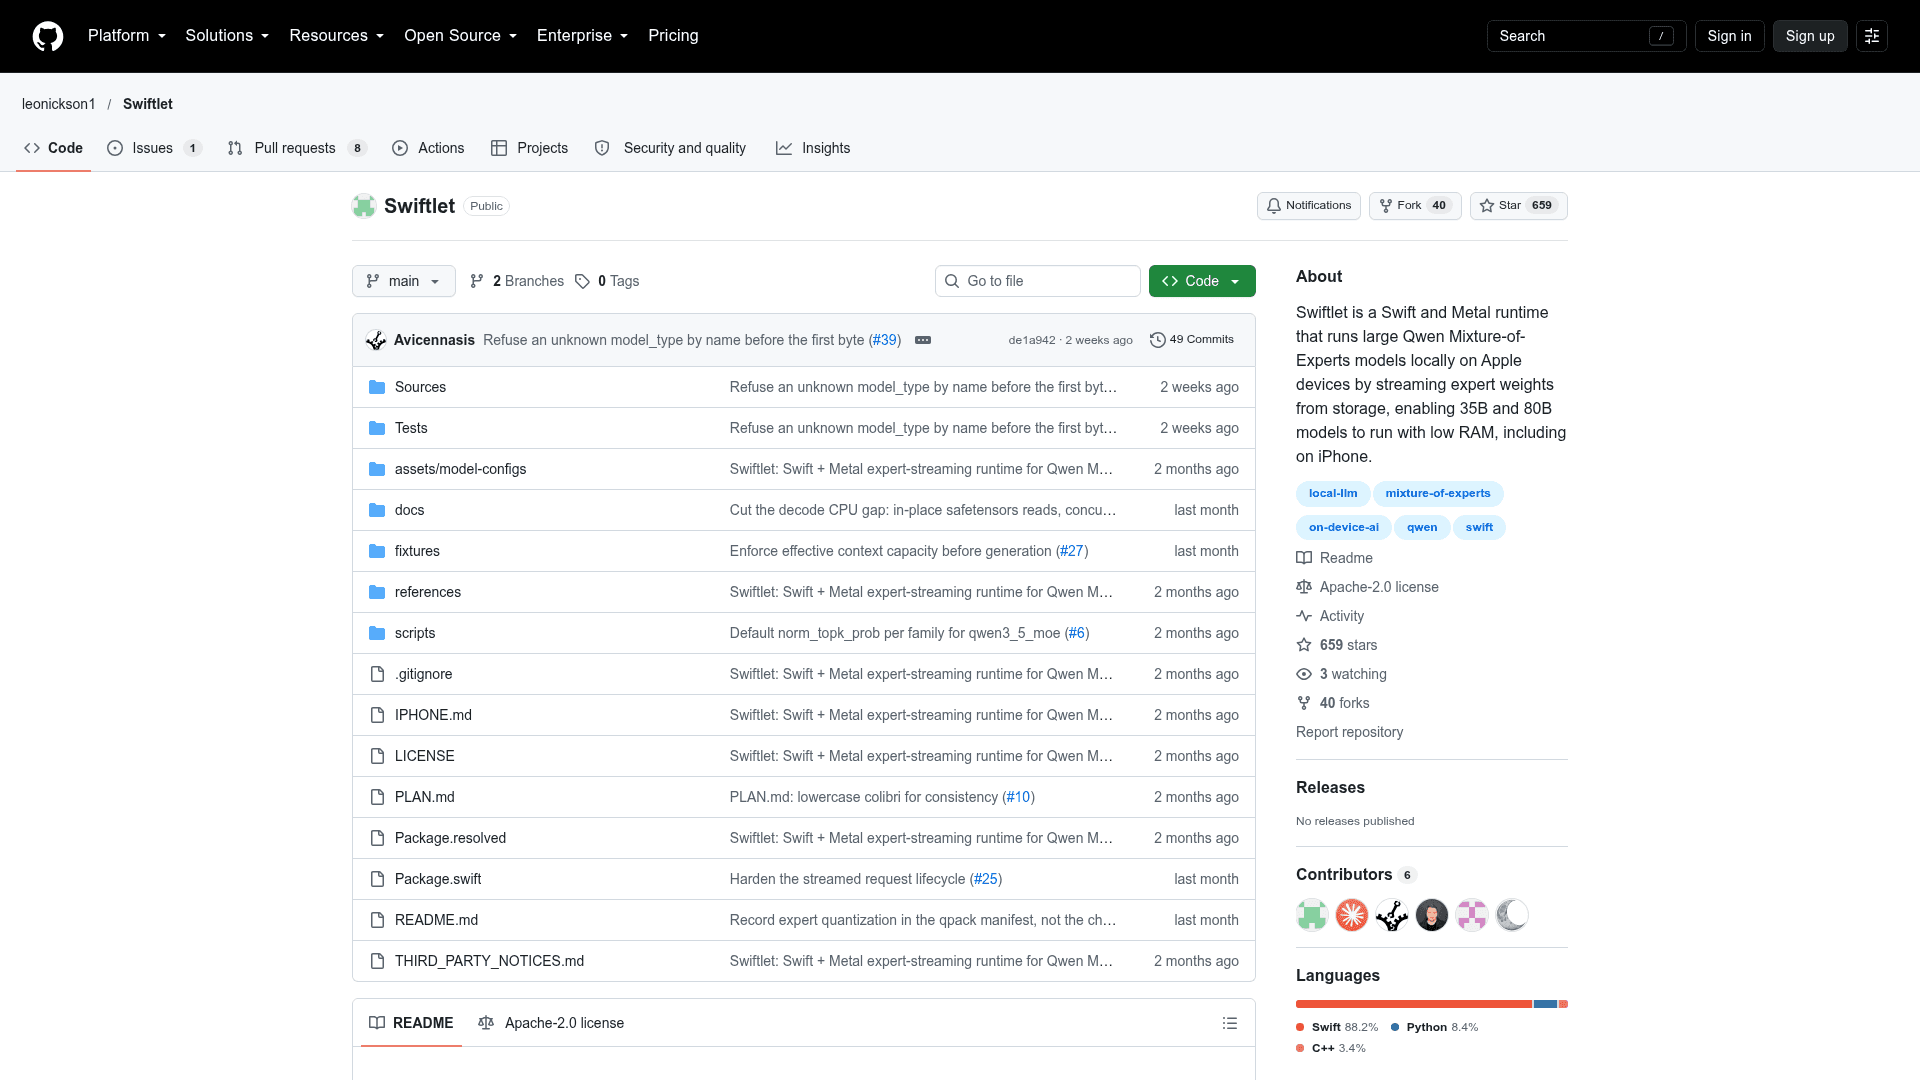
Task: Click the third contributor avatar
Action: (1391, 915)
